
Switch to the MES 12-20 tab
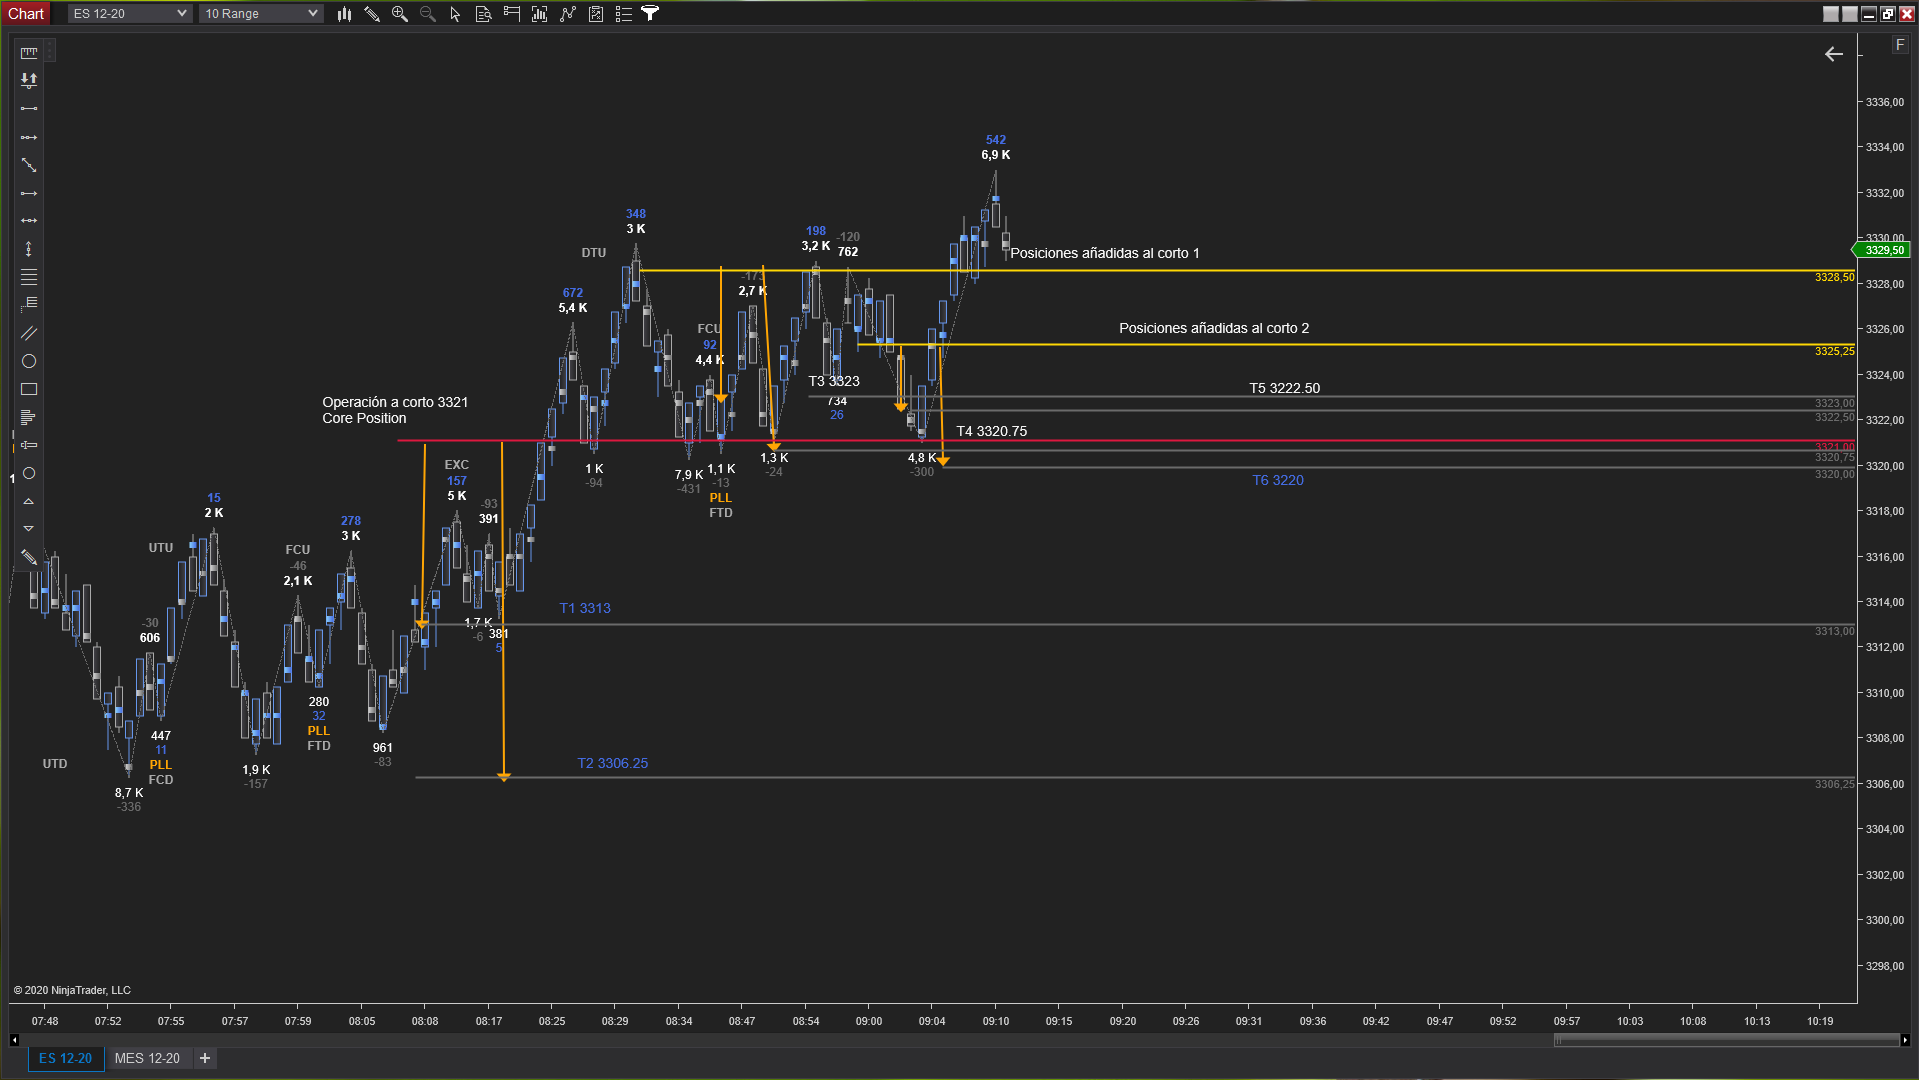147,1058
